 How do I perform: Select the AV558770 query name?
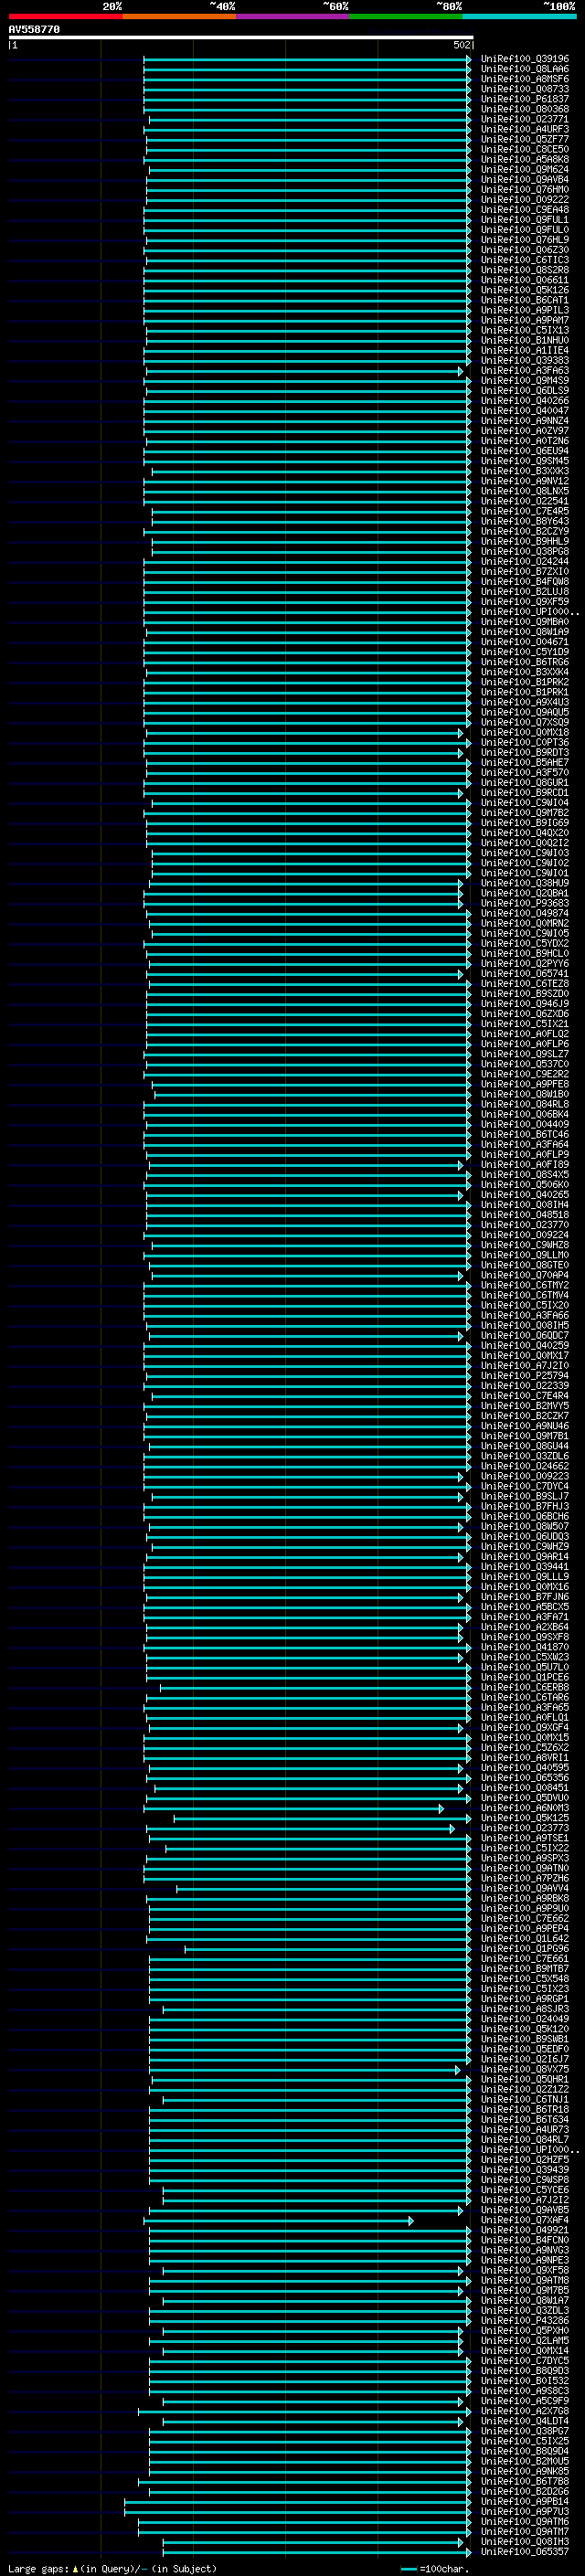click(x=34, y=30)
